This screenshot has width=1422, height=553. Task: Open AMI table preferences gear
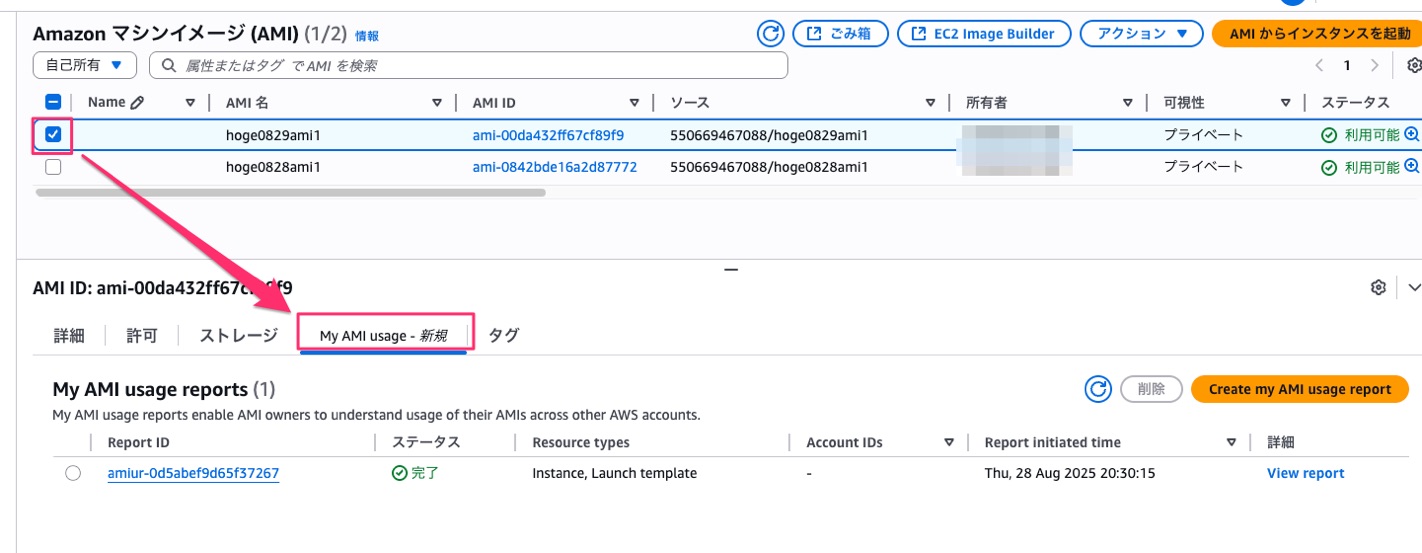(1414, 65)
